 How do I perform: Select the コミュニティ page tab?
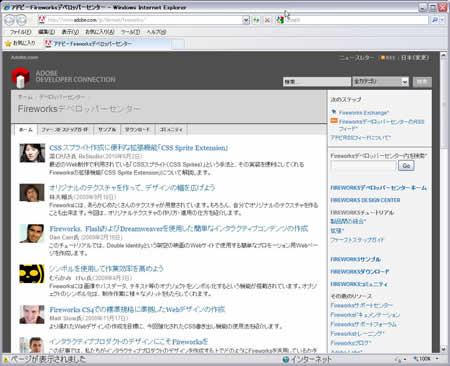coord(171,130)
